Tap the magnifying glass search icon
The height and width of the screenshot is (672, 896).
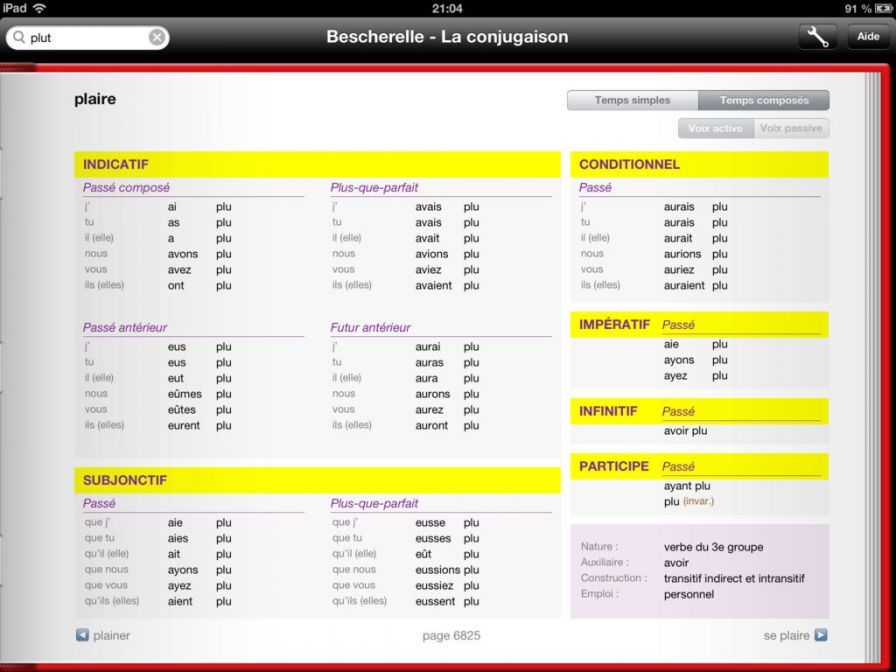pyautogui.click(x=19, y=38)
